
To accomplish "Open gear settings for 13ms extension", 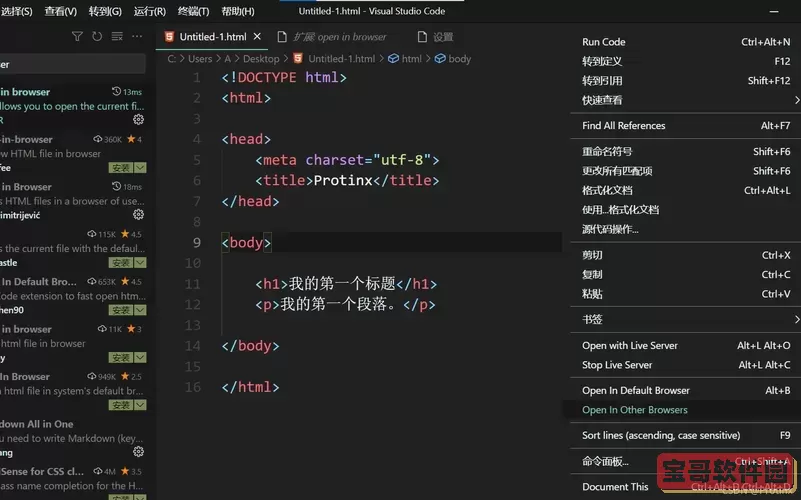I will click(x=138, y=120).
